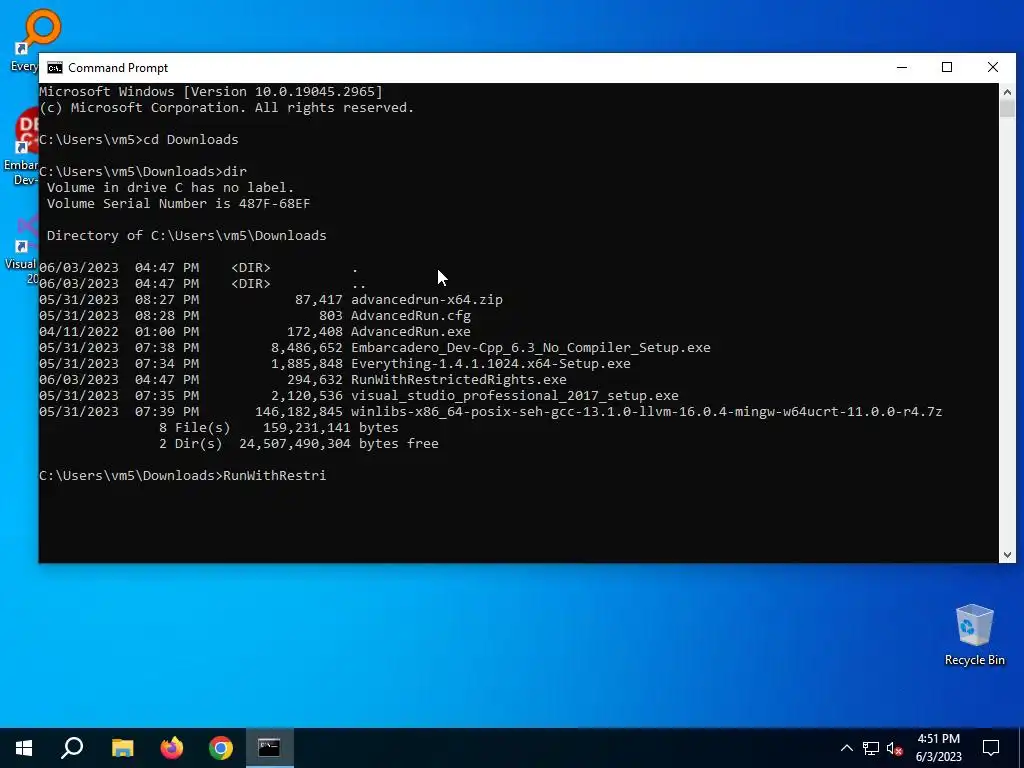This screenshot has height=768, width=1024.
Task: Show hidden system tray icons
Action: pyautogui.click(x=846, y=748)
